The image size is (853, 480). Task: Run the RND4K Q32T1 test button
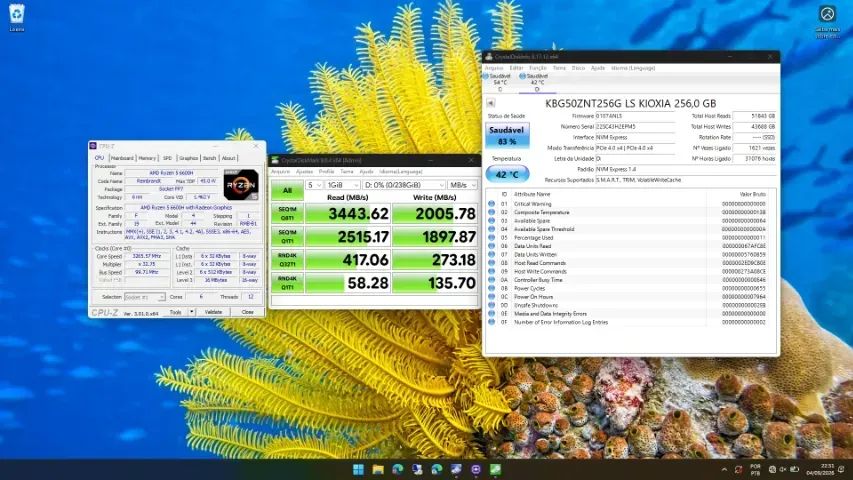287,260
